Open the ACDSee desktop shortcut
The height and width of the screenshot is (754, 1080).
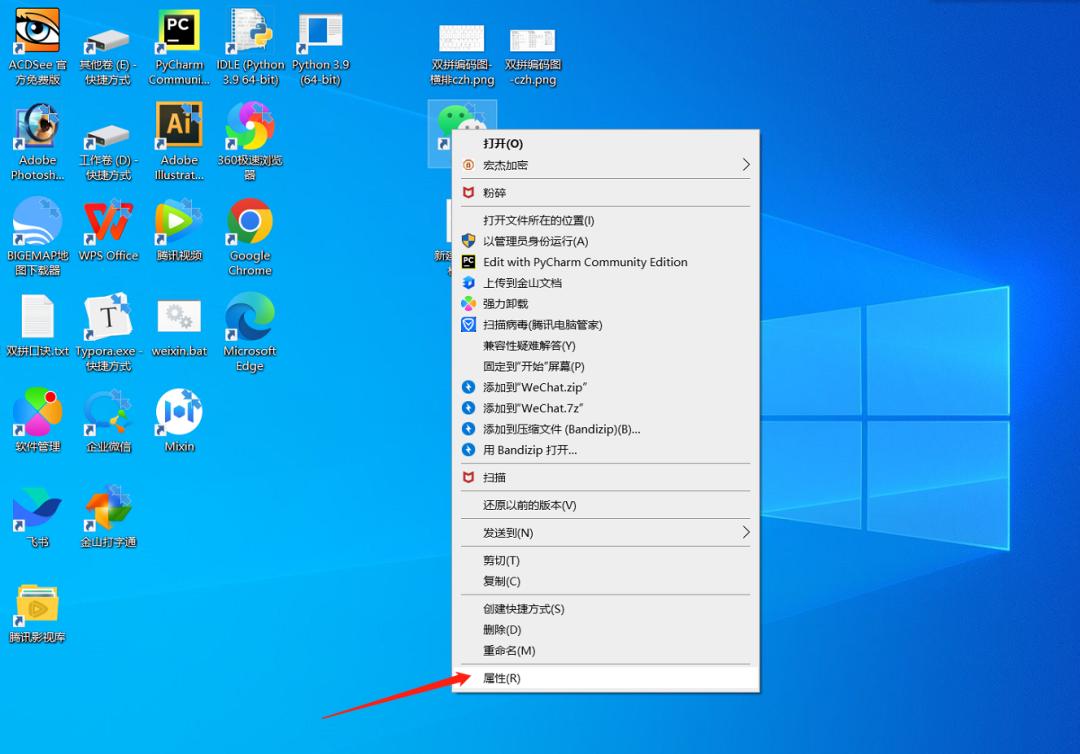pyautogui.click(x=37, y=33)
